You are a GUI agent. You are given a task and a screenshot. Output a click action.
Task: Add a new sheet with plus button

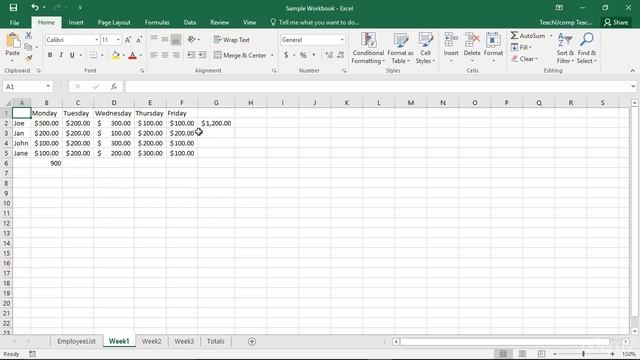(x=252, y=341)
